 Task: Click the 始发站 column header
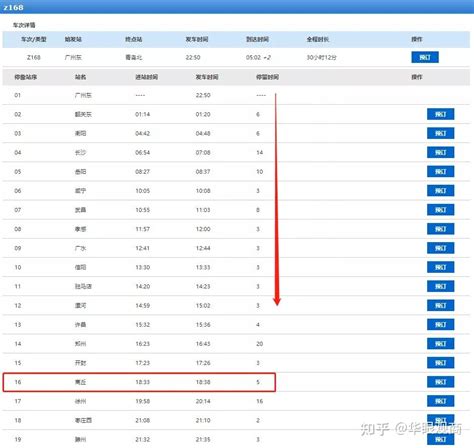[x=73, y=39]
